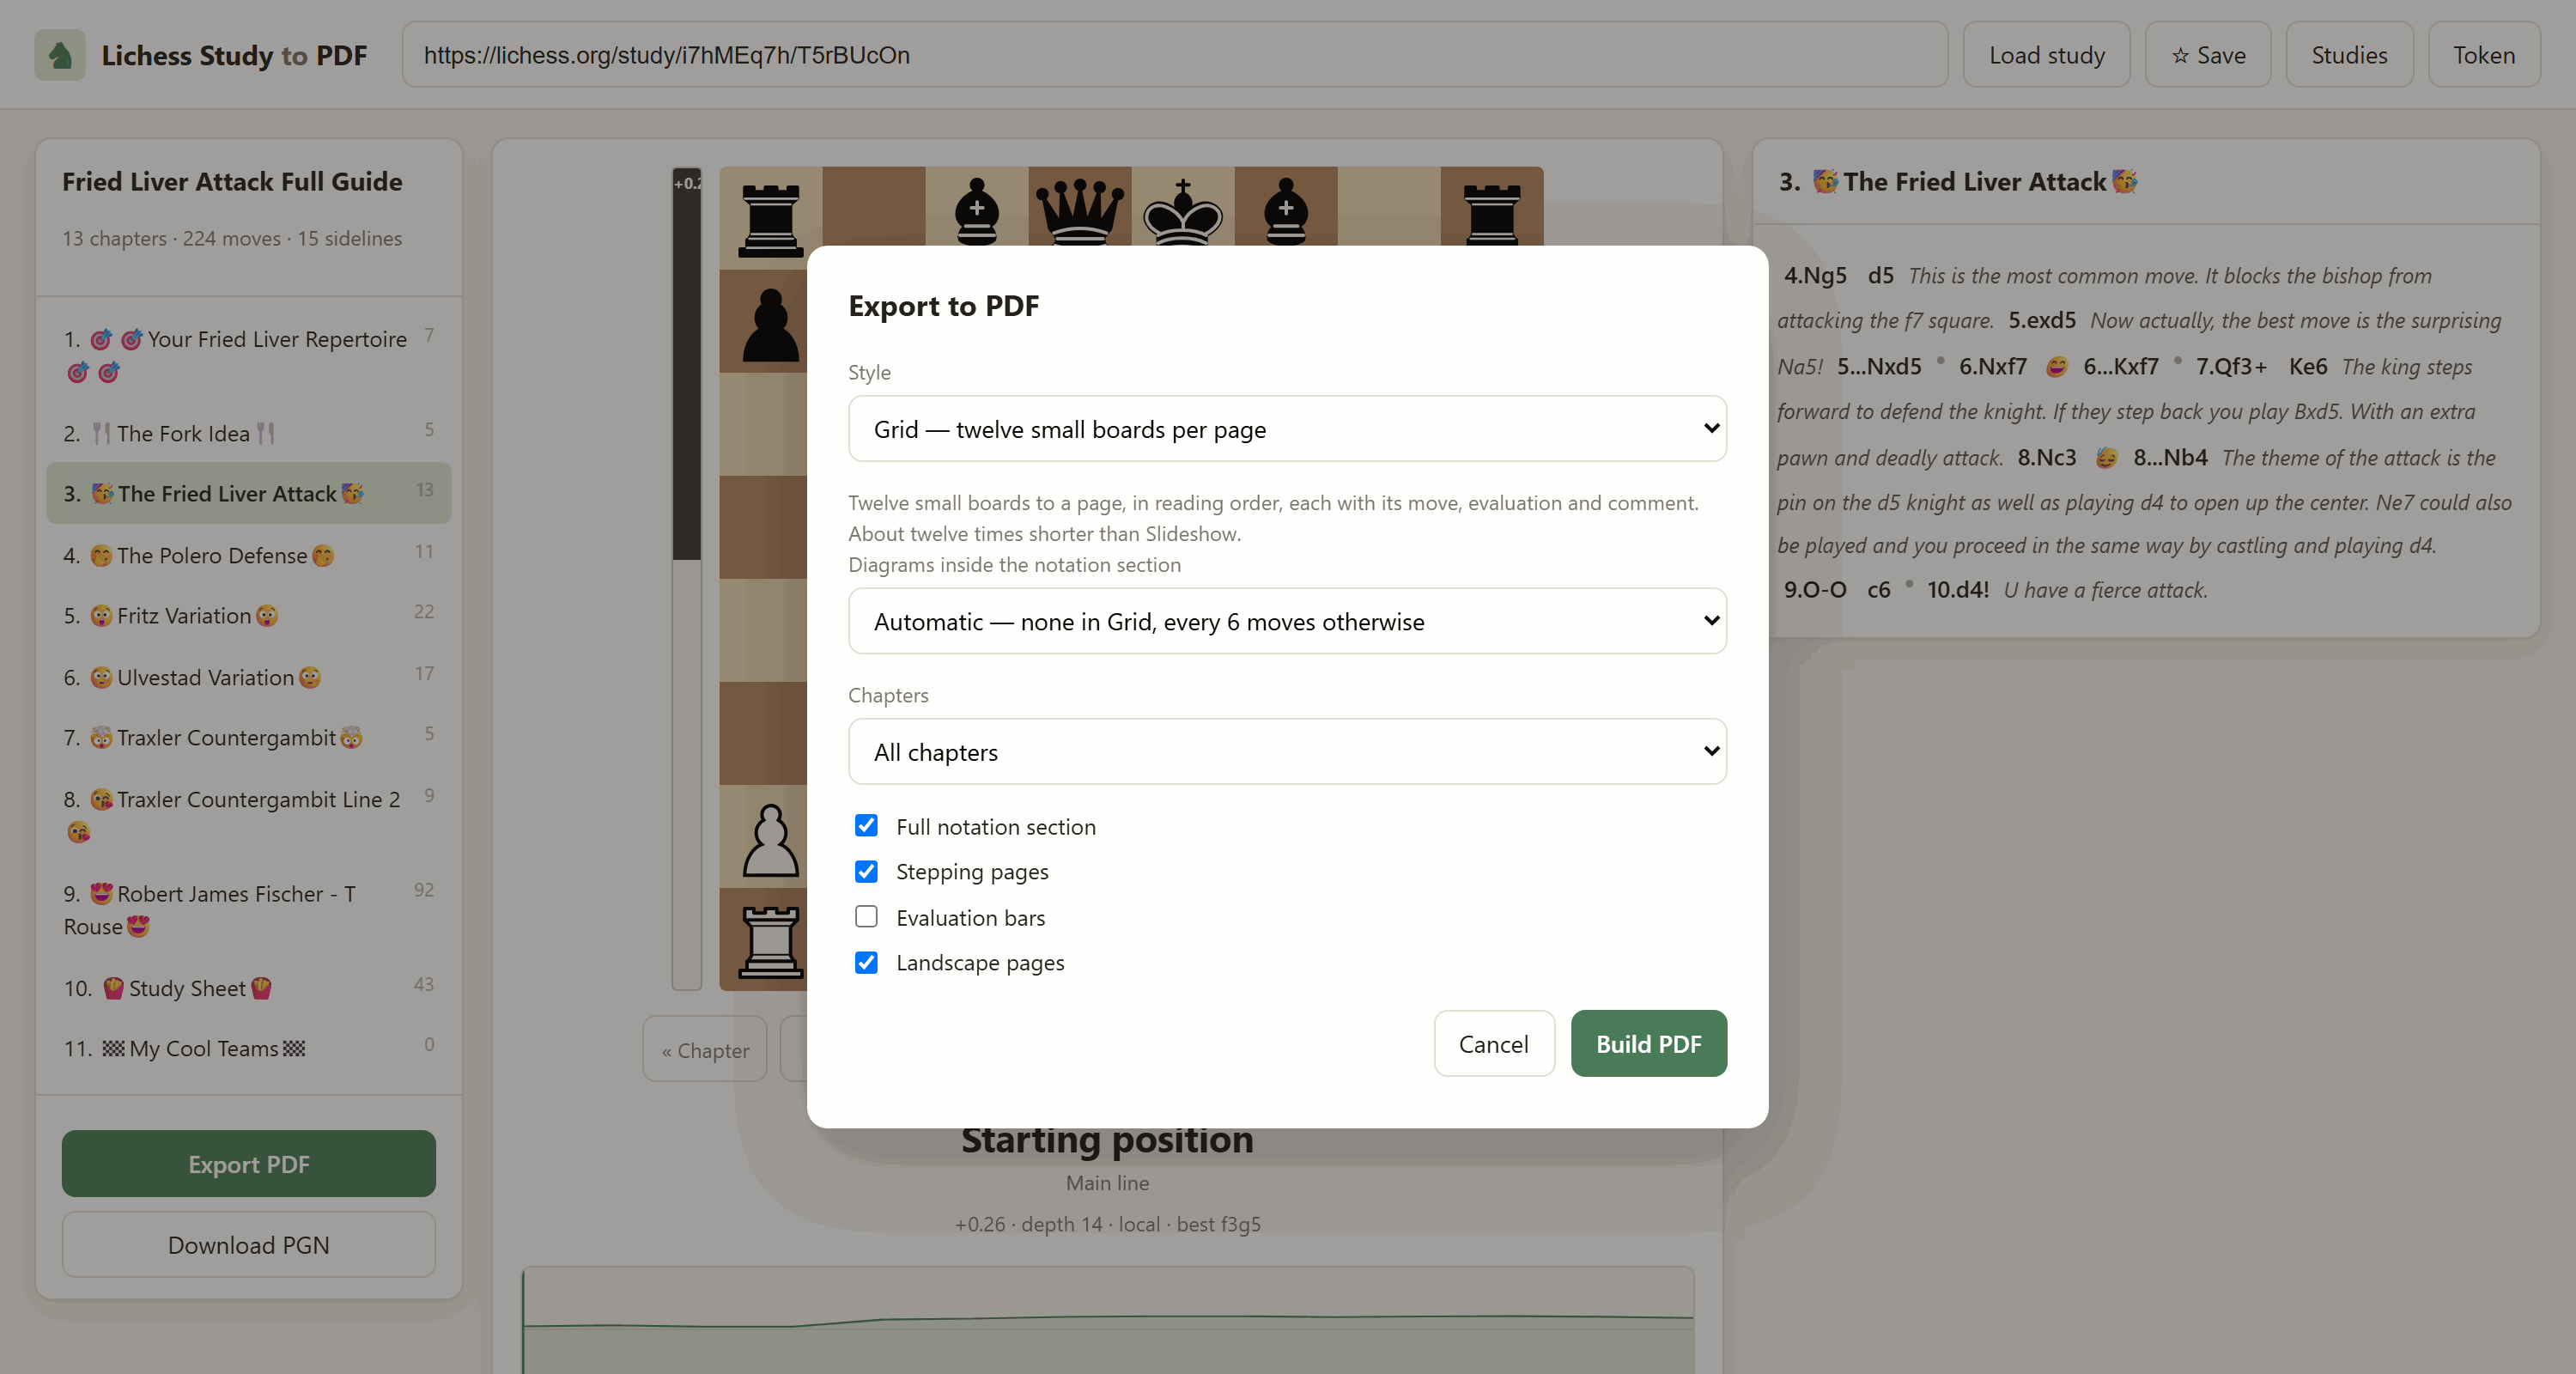Open chapter 4 The Polero Defense
The height and width of the screenshot is (1374, 2576).
pos(248,555)
